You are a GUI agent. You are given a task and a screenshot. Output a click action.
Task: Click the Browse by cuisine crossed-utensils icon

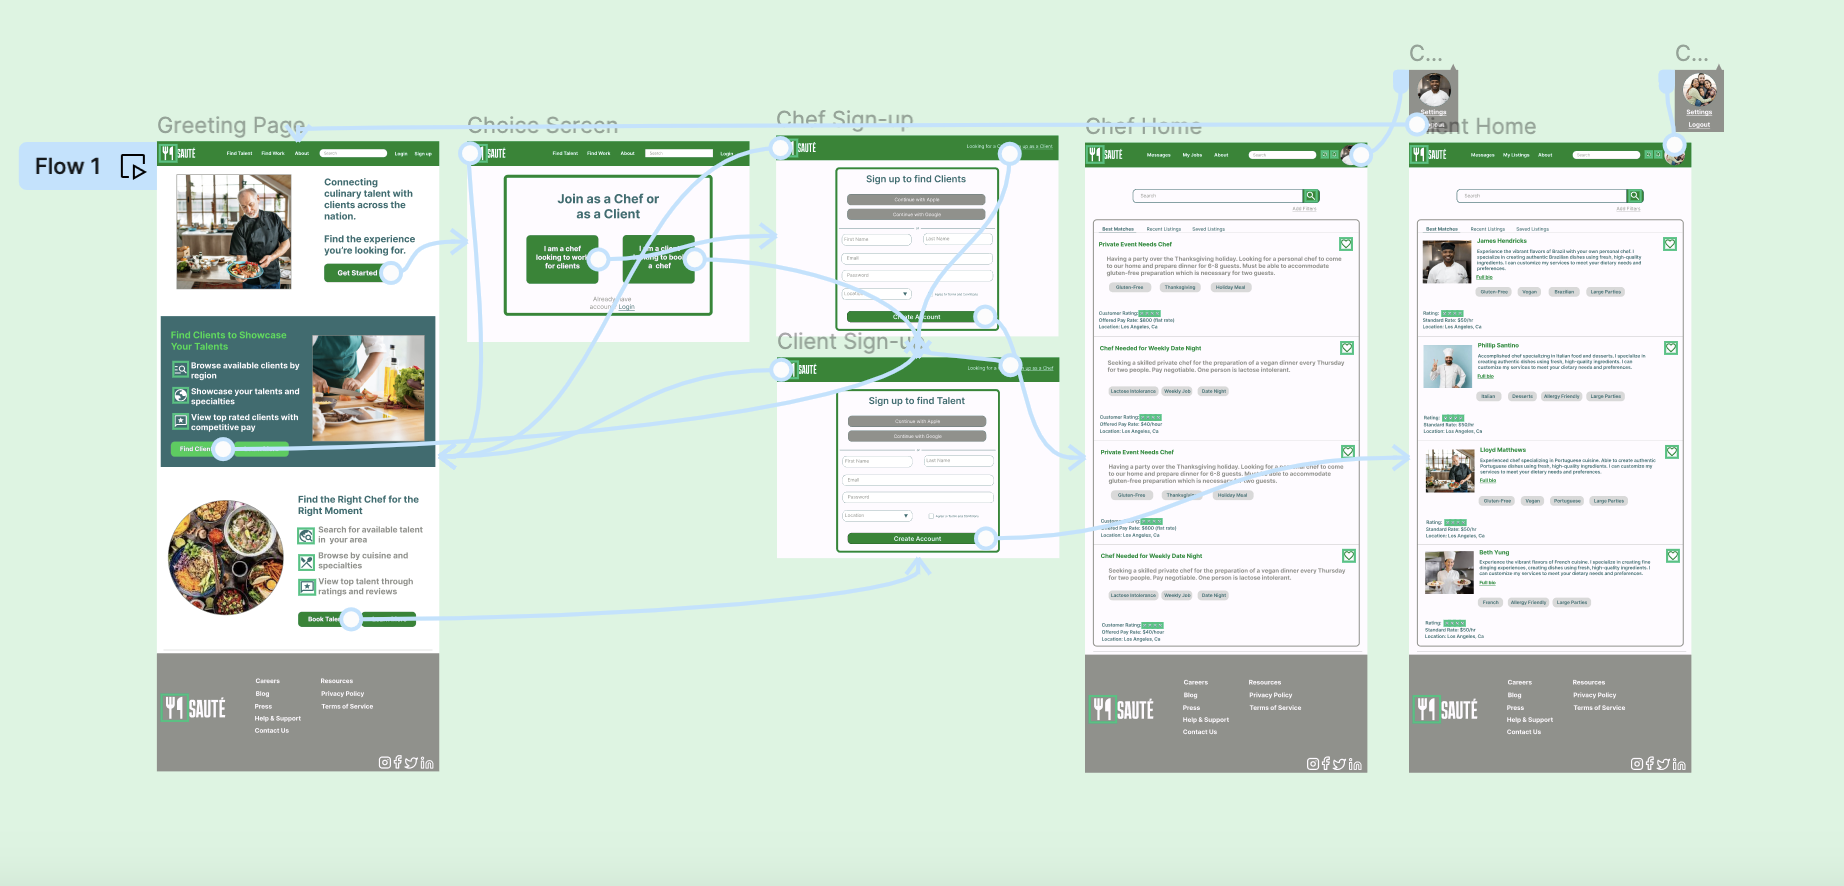(307, 562)
